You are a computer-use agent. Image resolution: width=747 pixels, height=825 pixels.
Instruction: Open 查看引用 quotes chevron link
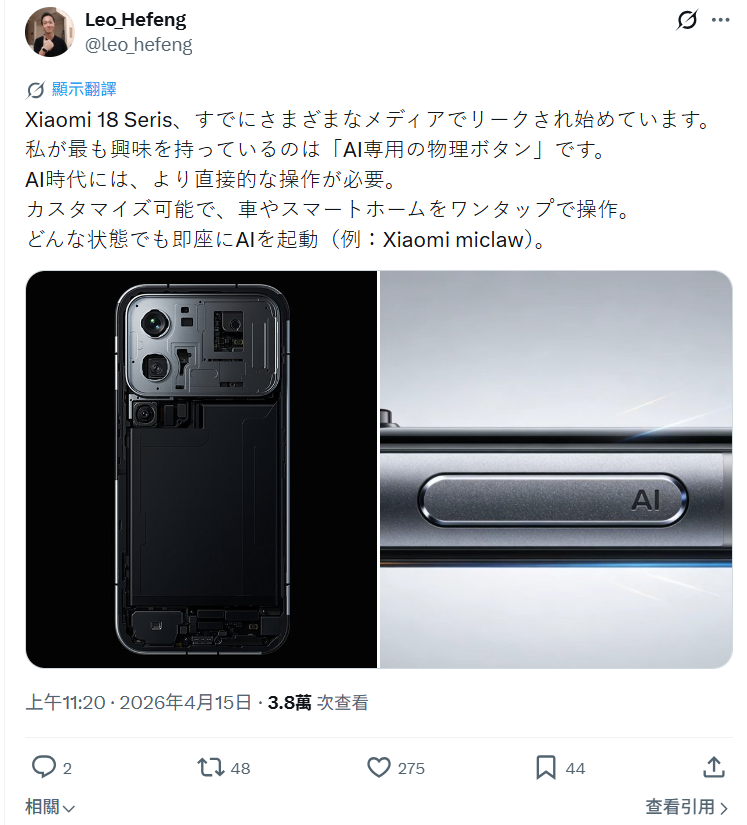tap(687, 807)
